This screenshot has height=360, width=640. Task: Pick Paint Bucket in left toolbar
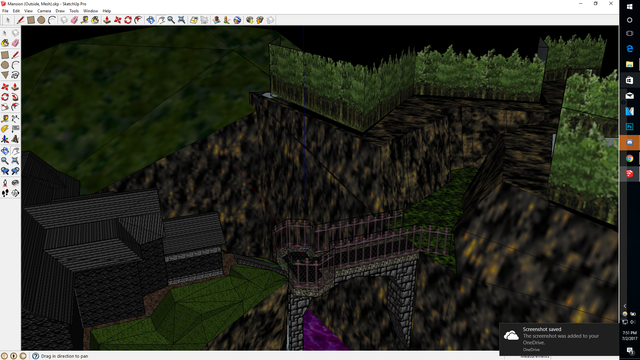5,43
